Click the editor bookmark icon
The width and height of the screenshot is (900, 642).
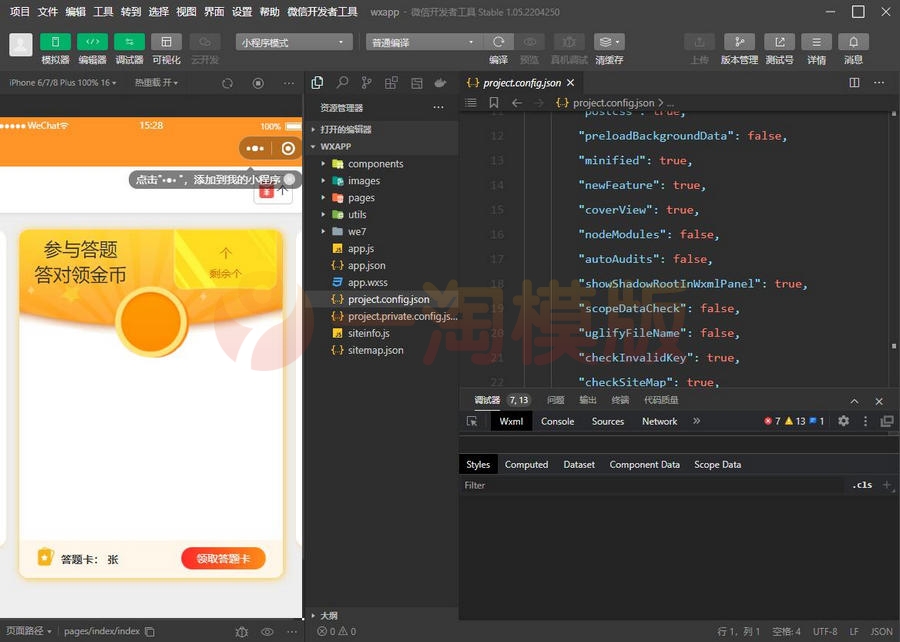point(494,103)
